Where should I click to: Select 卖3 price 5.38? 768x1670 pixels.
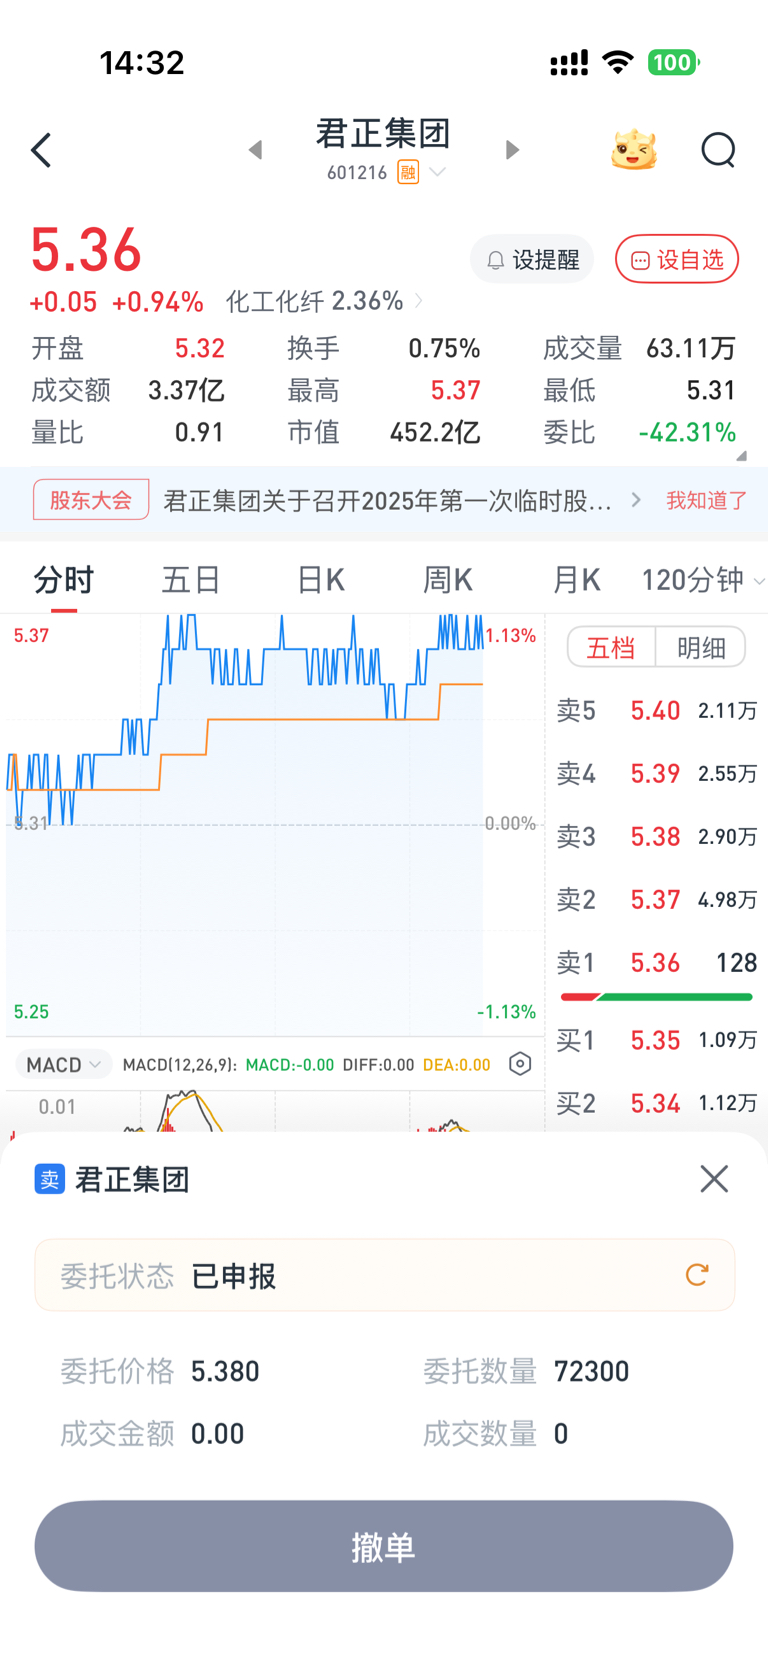(x=655, y=837)
